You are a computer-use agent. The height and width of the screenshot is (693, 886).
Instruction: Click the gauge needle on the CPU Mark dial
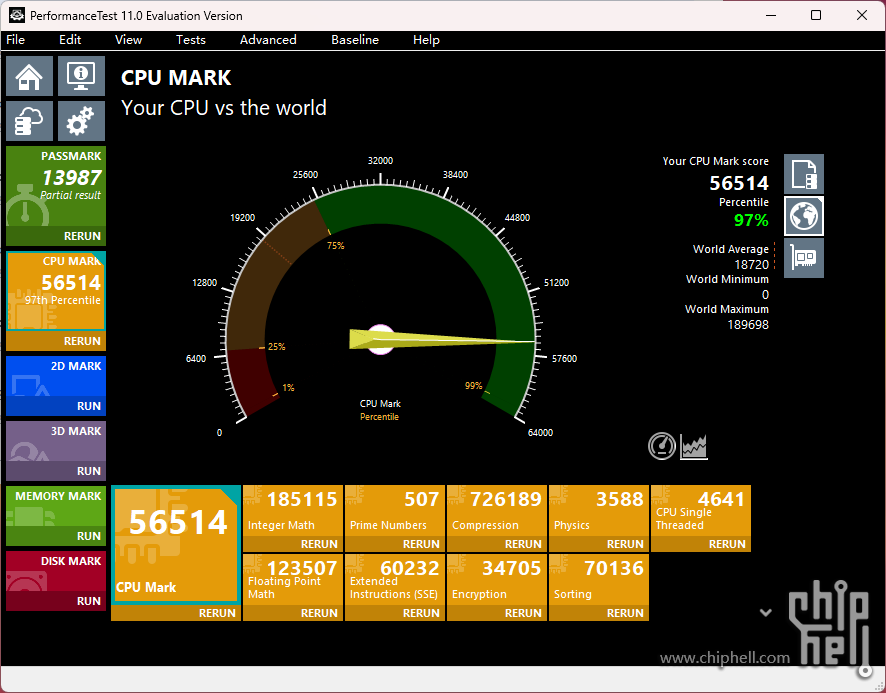click(x=442, y=339)
